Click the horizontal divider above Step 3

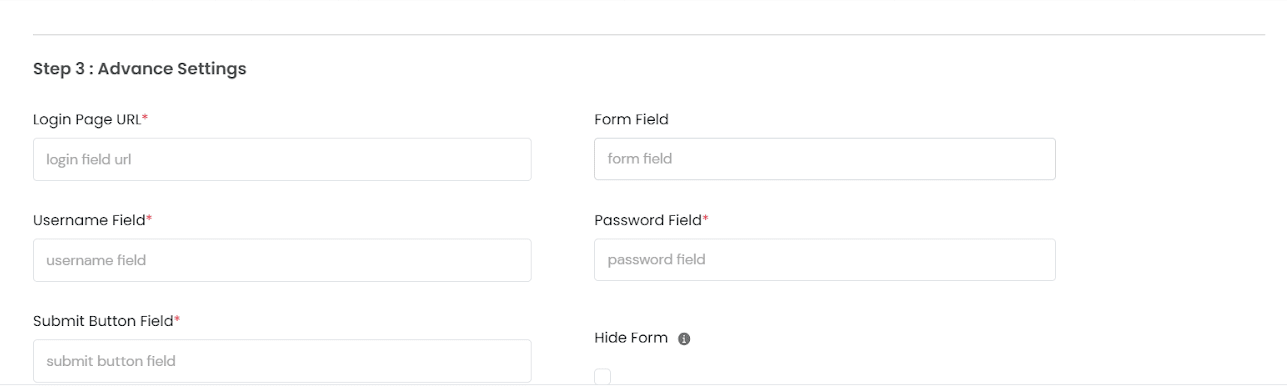[x=649, y=35]
